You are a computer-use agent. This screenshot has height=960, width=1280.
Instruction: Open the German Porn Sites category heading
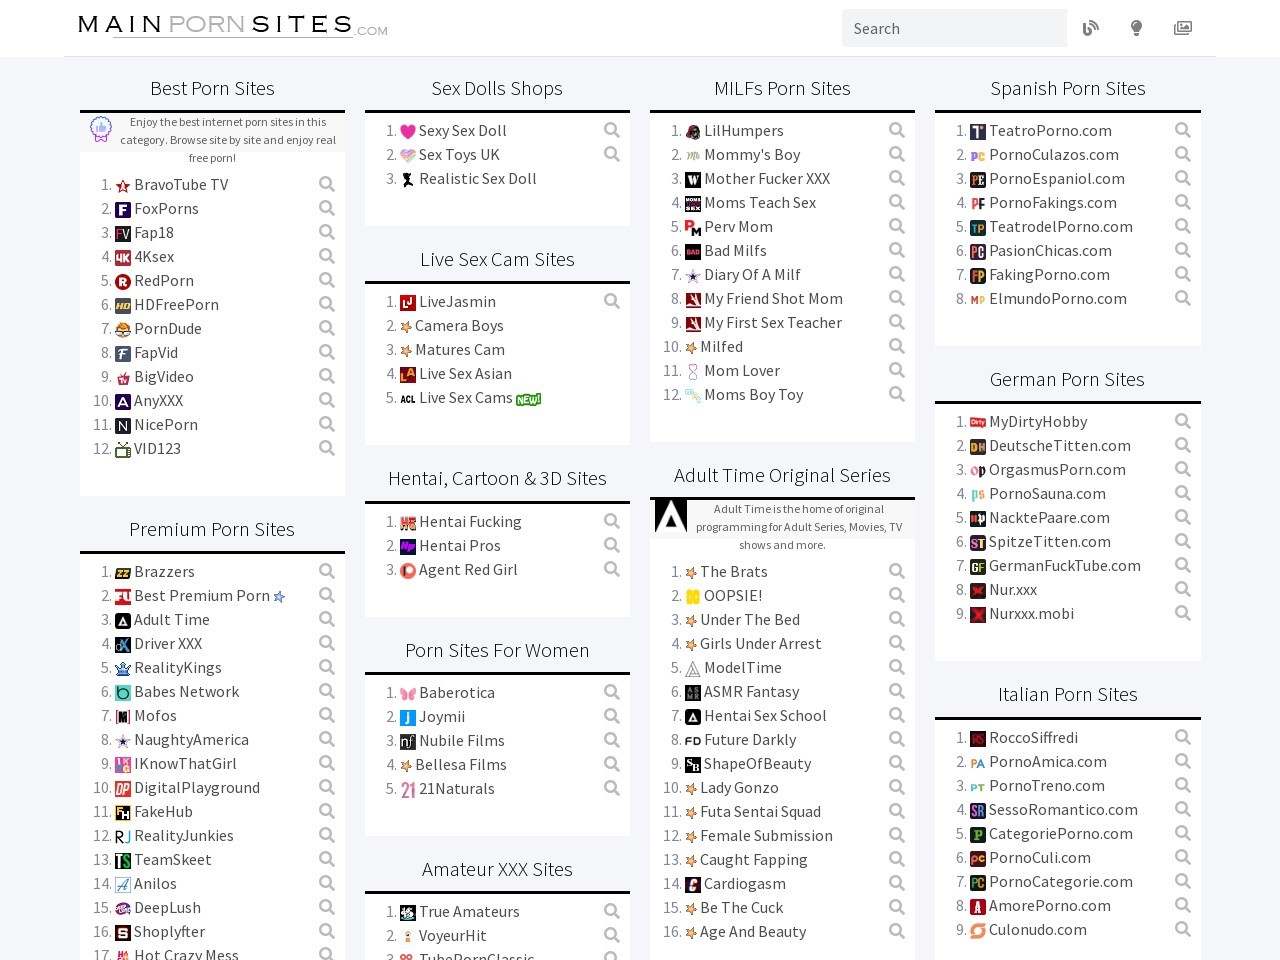tap(1067, 379)
